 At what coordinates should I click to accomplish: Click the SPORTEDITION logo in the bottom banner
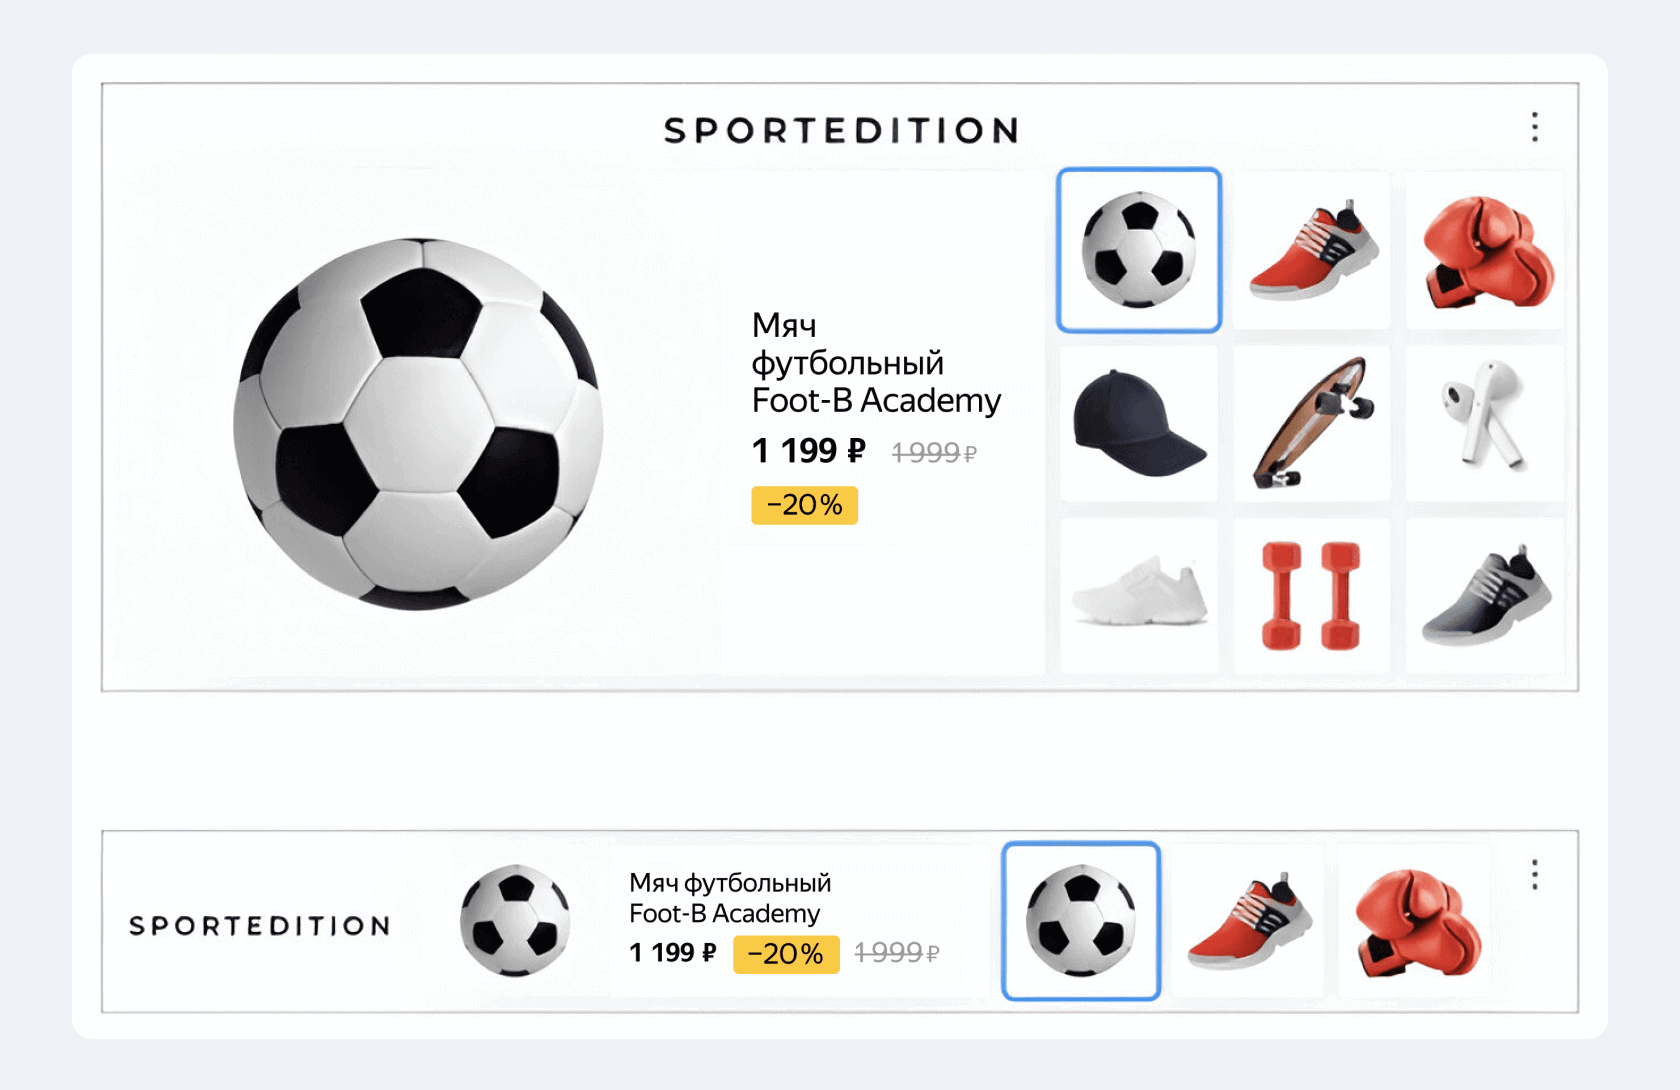(260, 925)
